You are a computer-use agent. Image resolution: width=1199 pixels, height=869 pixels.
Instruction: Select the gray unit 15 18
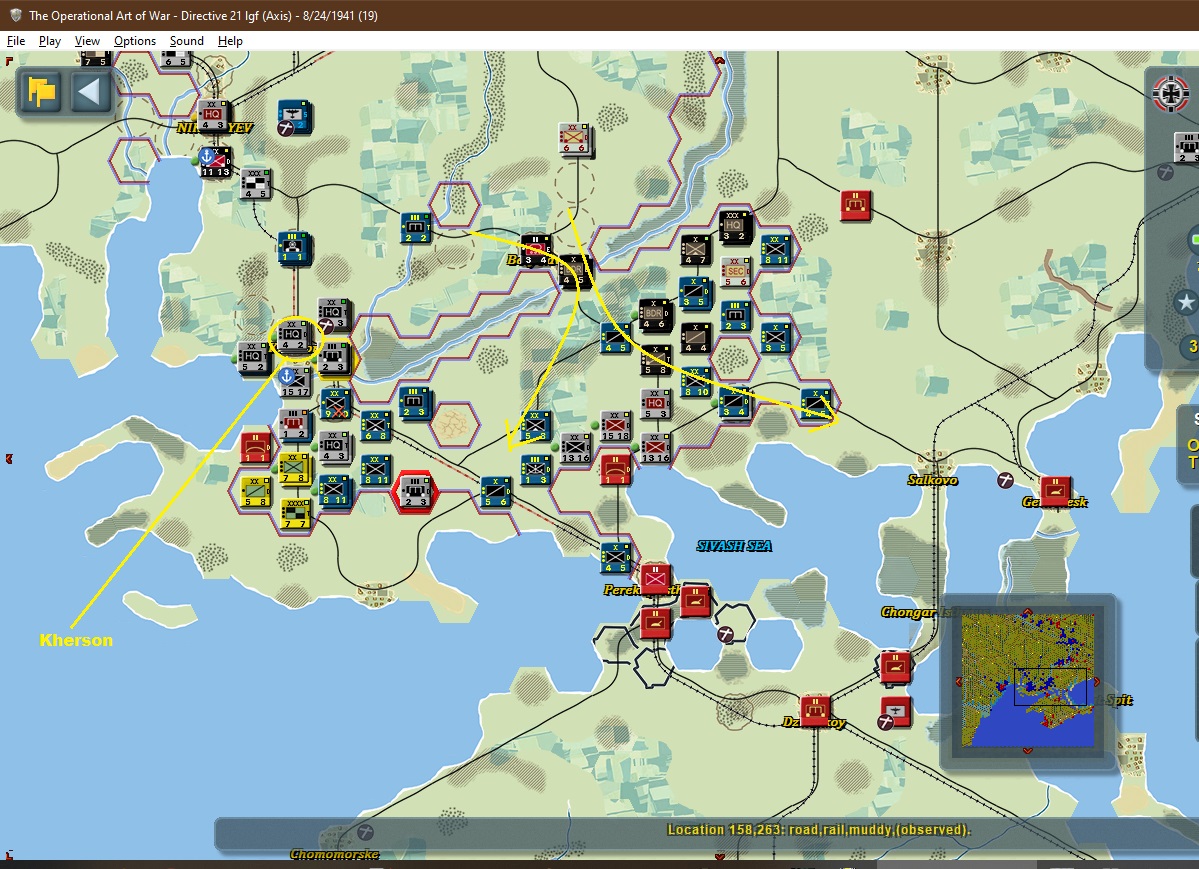[x=616, y=426]
